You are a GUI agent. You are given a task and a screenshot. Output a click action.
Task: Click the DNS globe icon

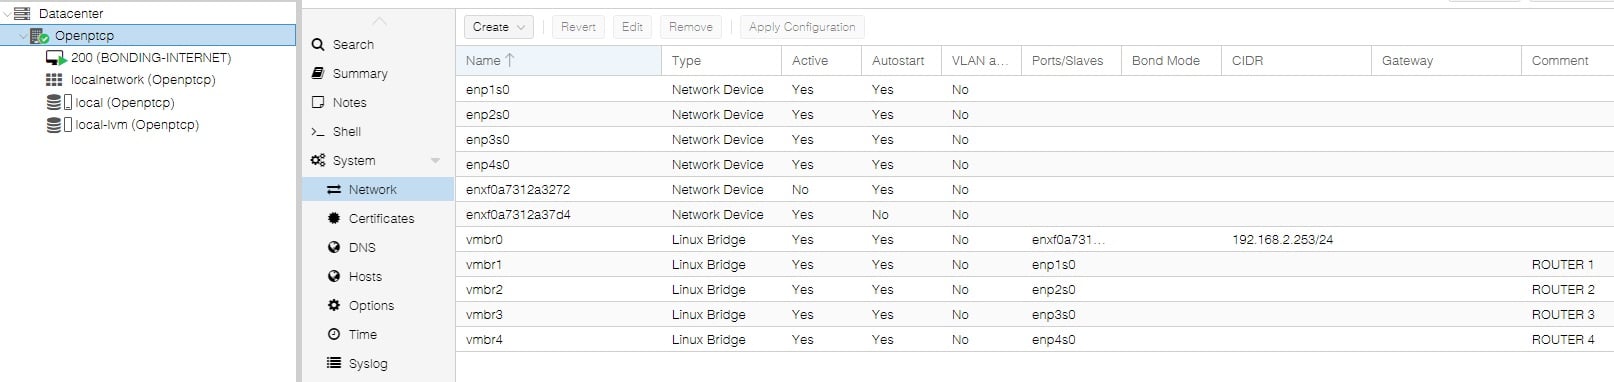point(334,247)
